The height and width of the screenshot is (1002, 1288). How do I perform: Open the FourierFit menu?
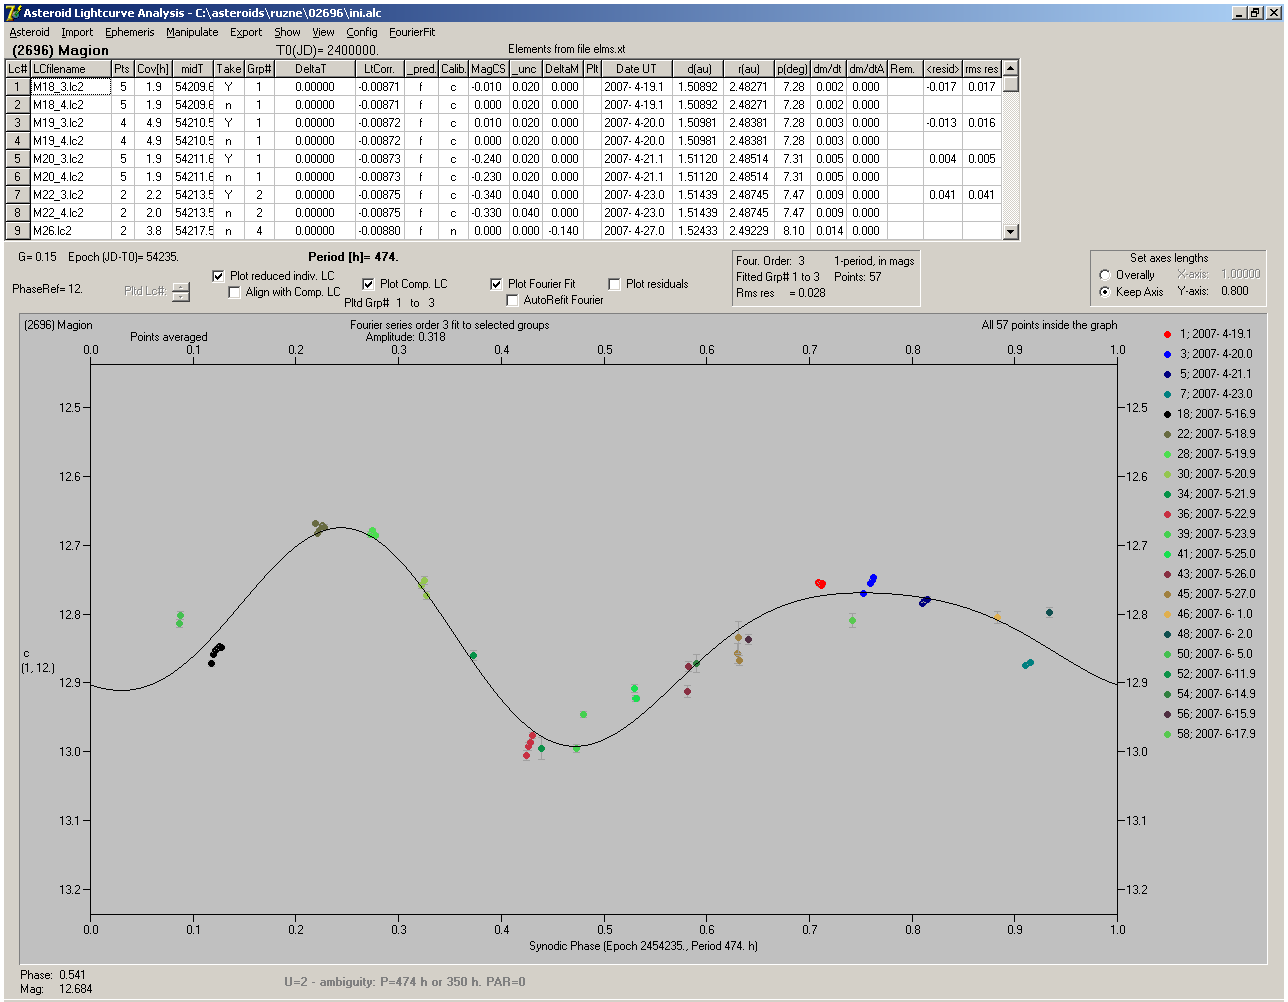click(x=412, y=32)
